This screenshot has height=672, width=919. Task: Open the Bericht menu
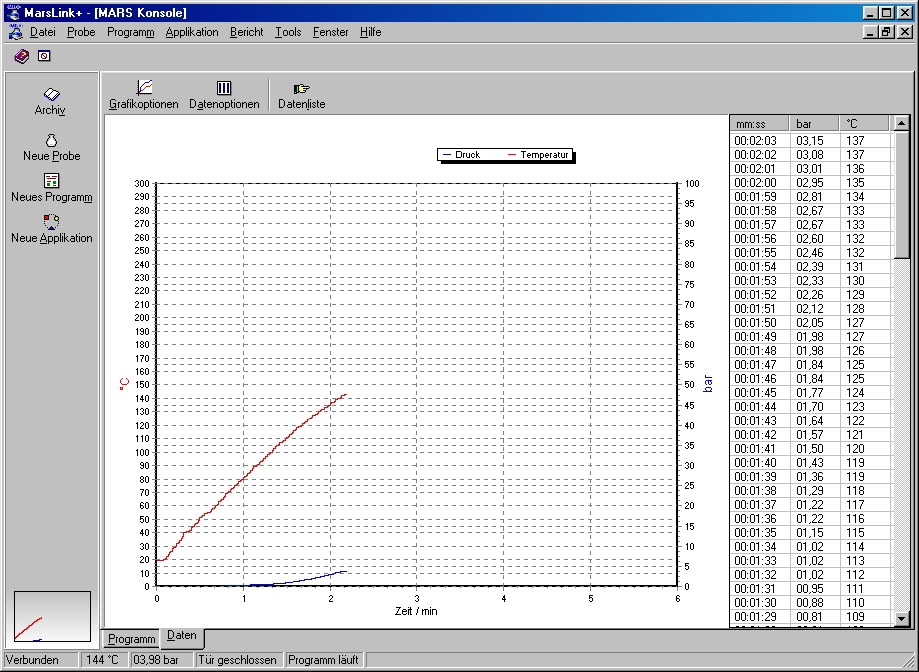pos(246,32)
